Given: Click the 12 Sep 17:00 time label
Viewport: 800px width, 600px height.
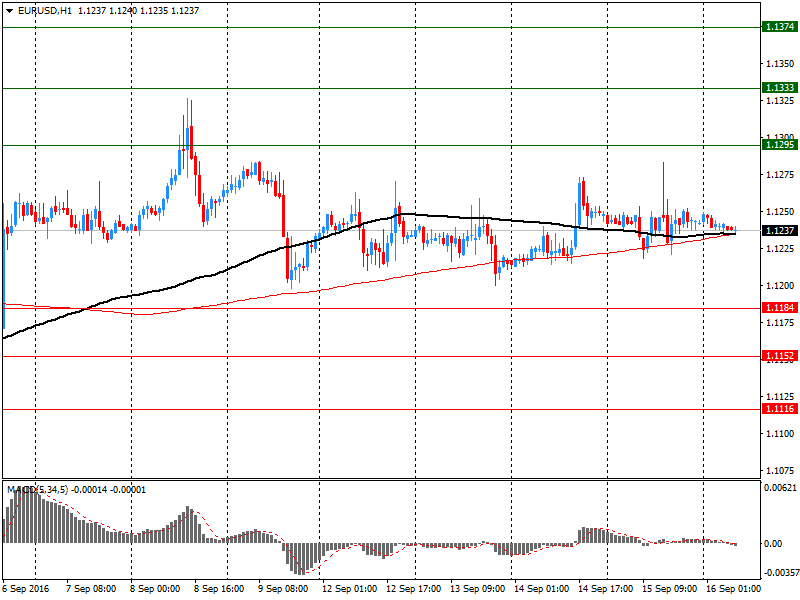Looking at the screenshot, I should (x=413, y=589).
